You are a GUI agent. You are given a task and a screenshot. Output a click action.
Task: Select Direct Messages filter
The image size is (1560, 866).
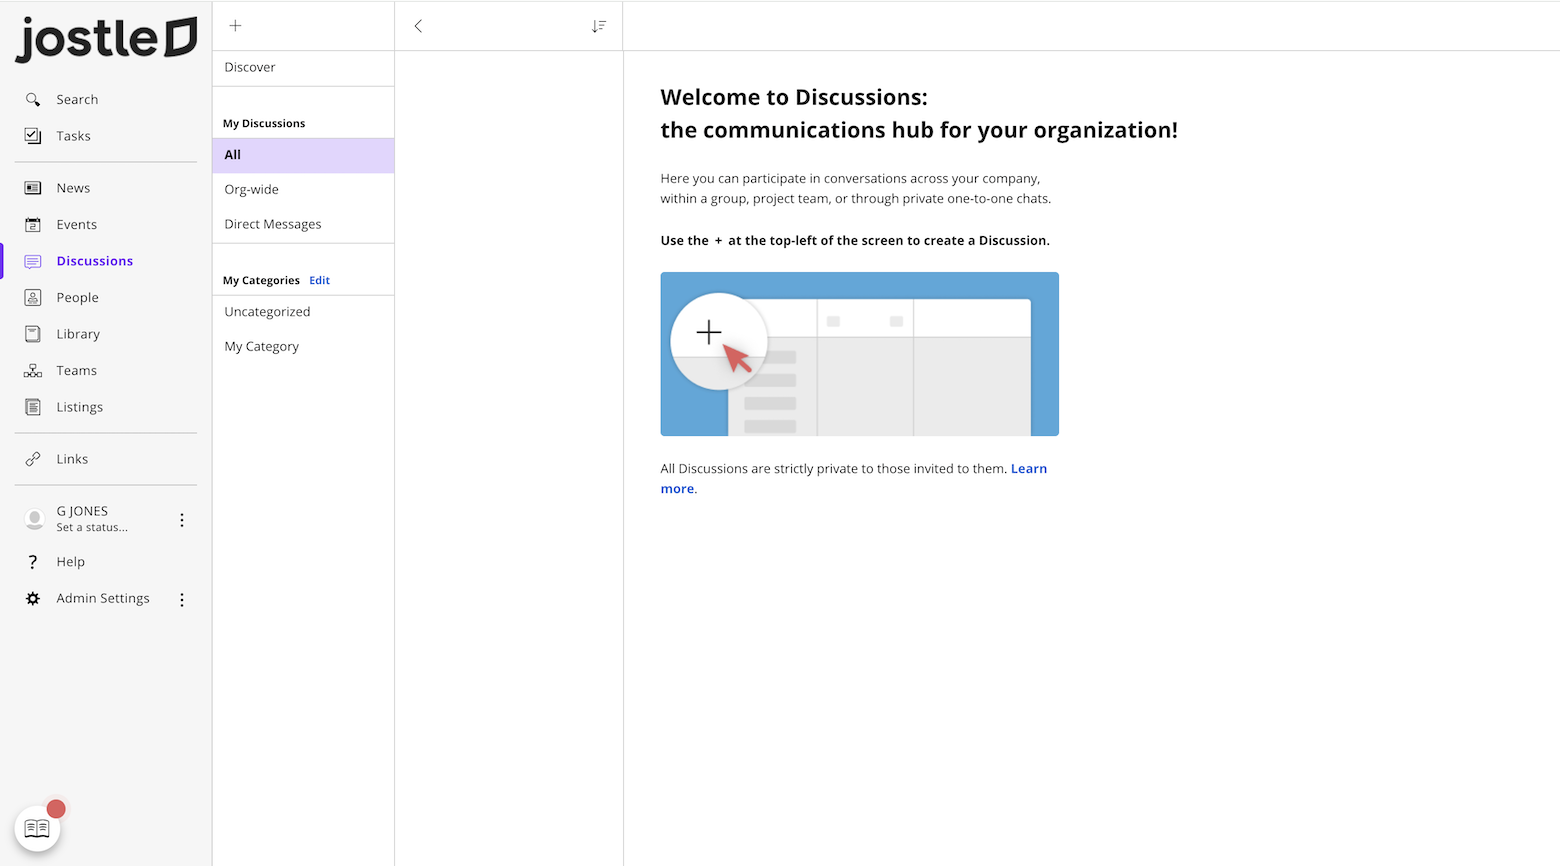click(273, 225)
